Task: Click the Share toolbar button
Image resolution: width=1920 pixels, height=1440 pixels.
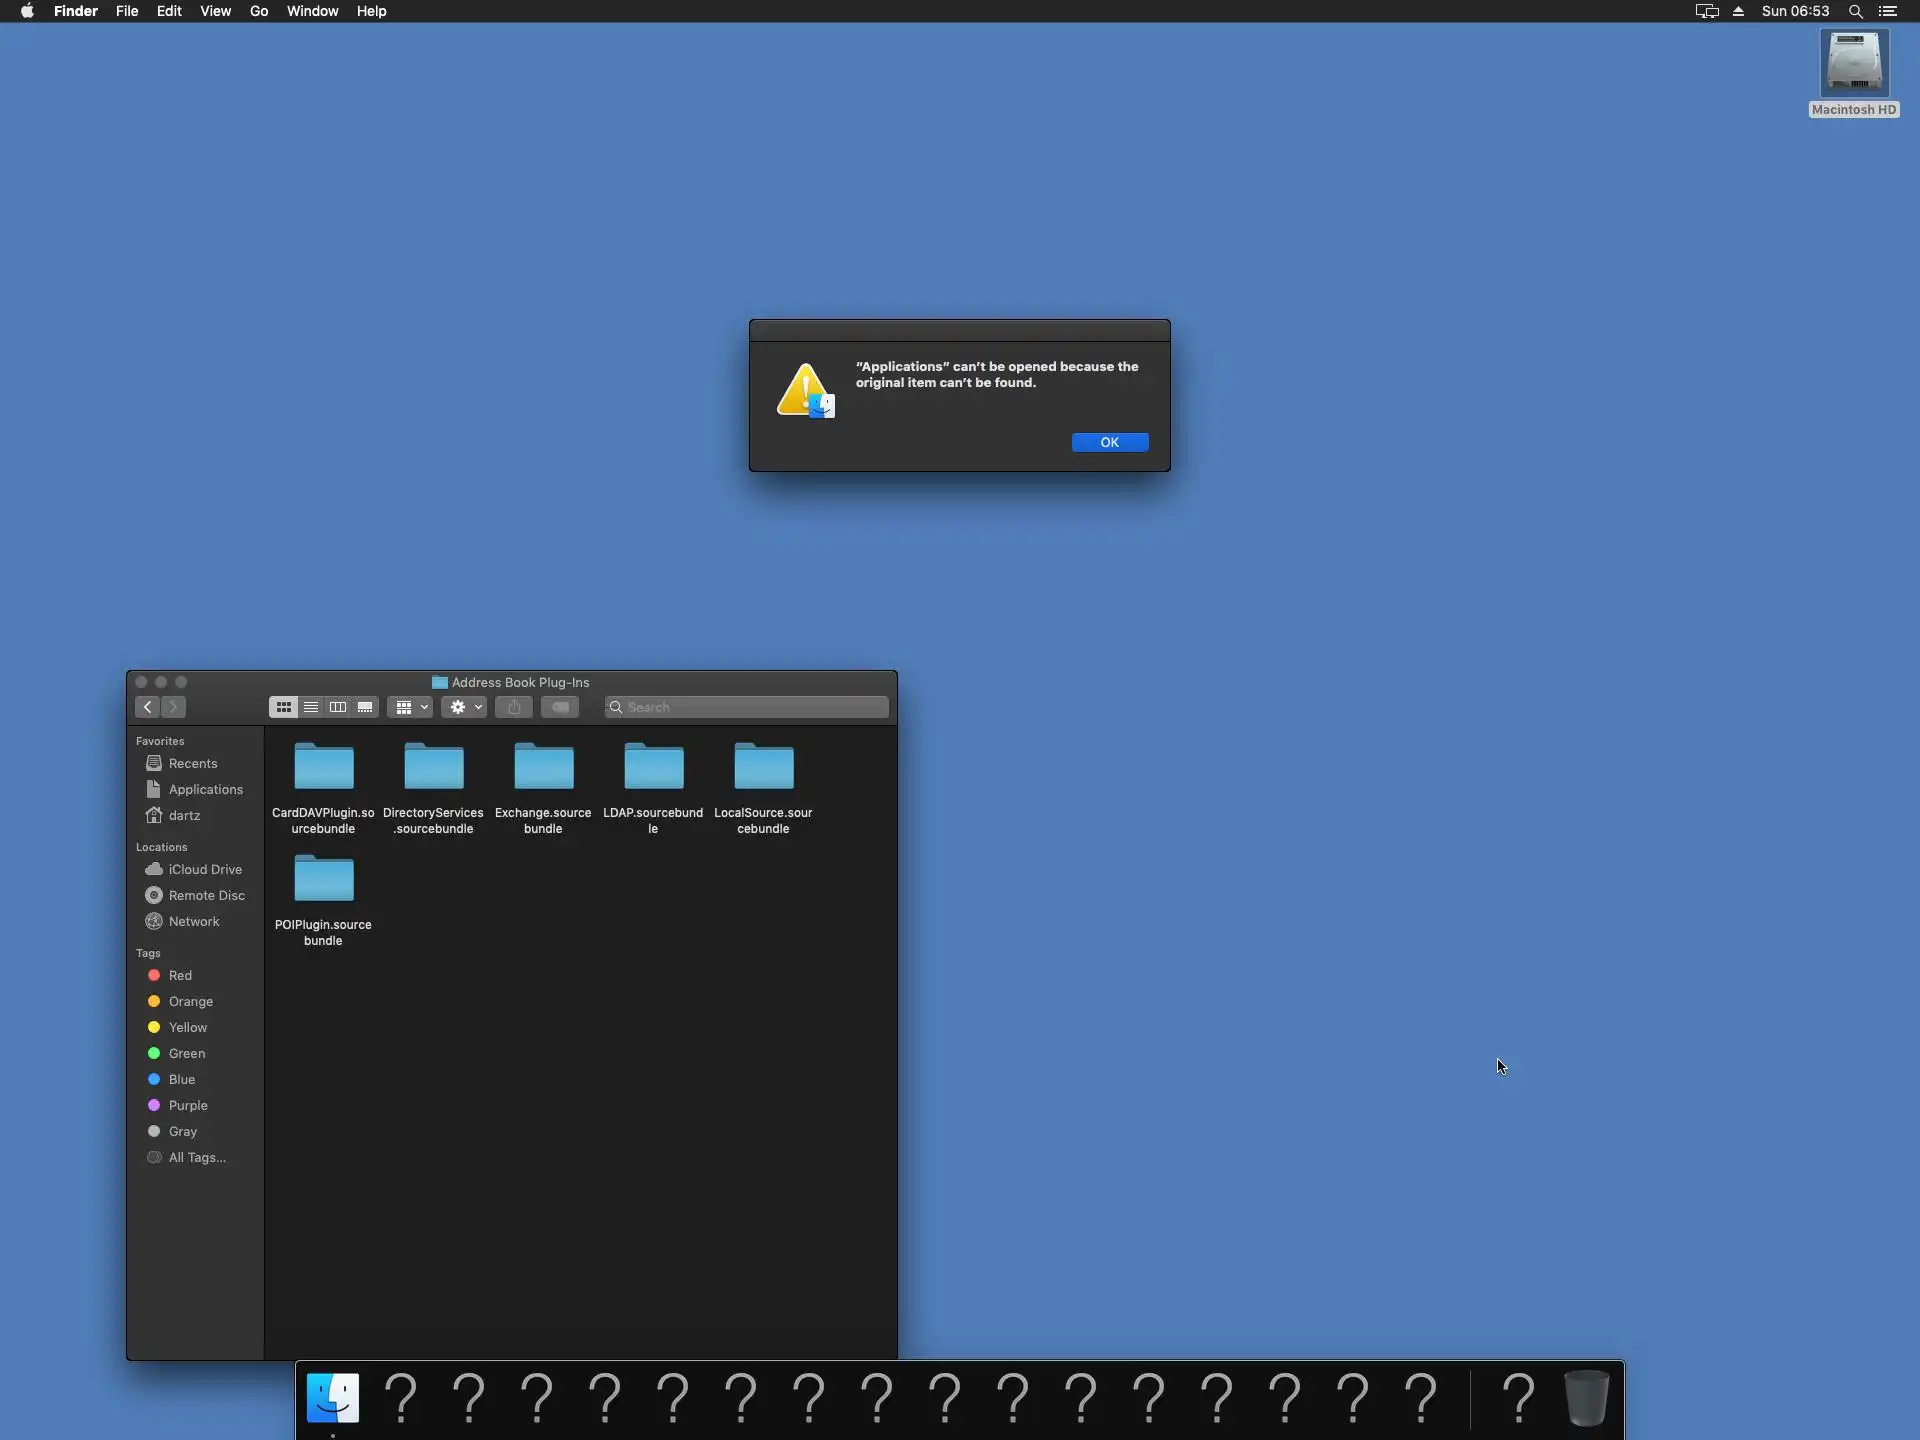Action: 514,707
